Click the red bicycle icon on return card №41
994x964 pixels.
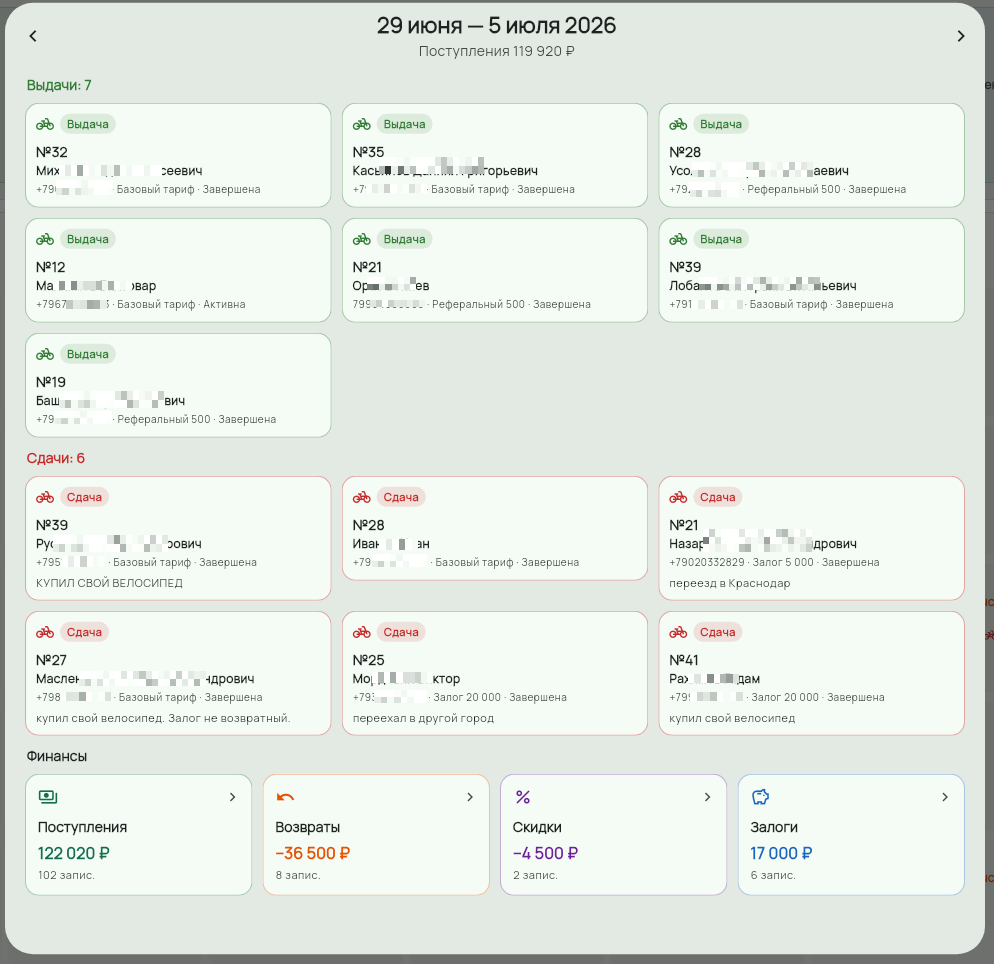678,632
